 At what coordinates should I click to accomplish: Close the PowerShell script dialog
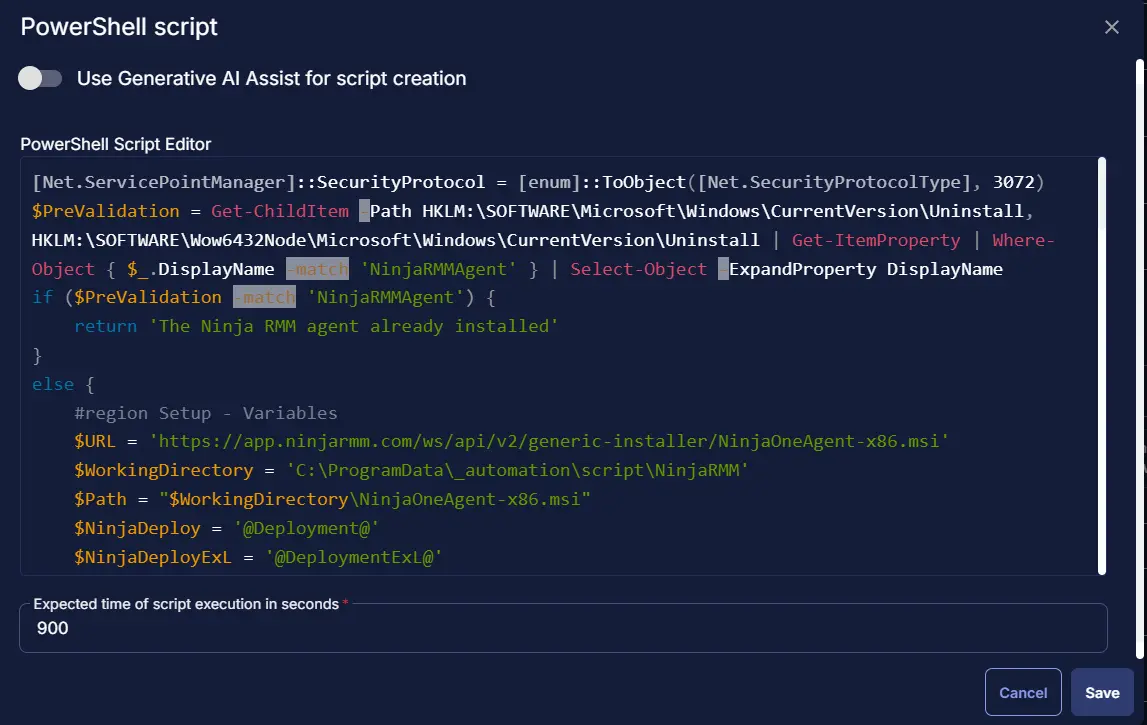[1111, 27]
